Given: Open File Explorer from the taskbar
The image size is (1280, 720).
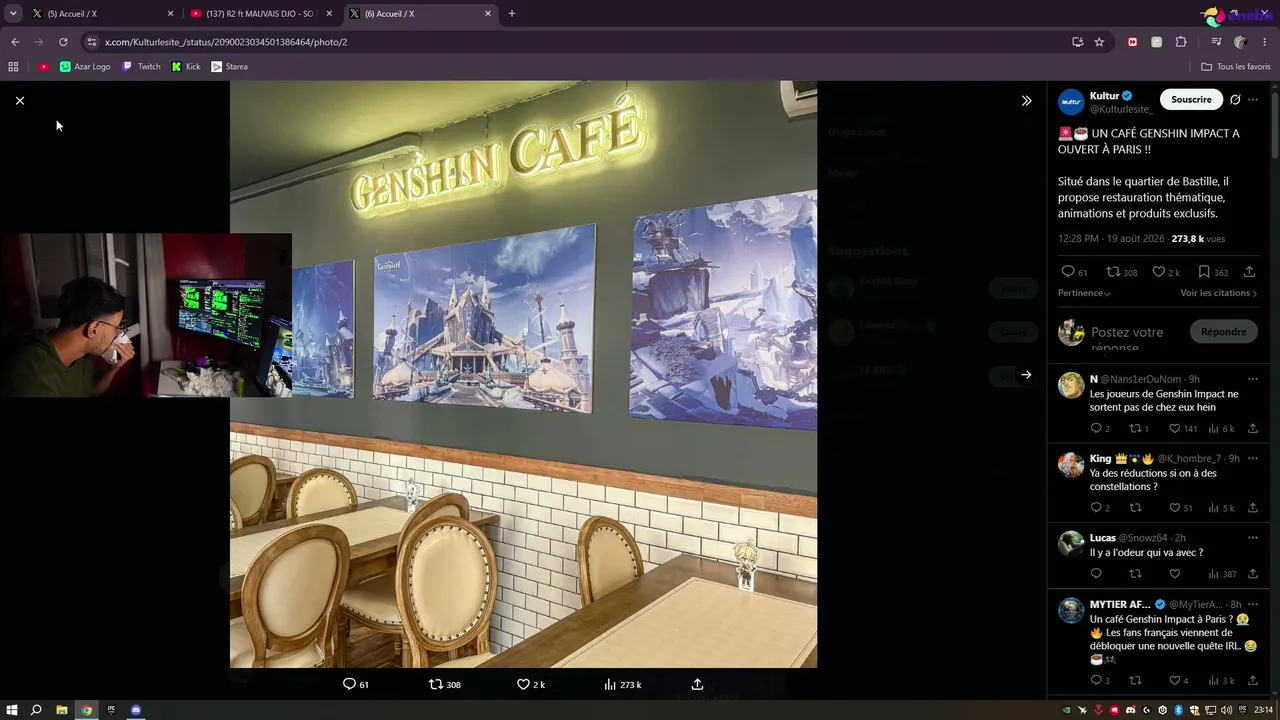Looking at the screenshot, I should tap(62, 710).
